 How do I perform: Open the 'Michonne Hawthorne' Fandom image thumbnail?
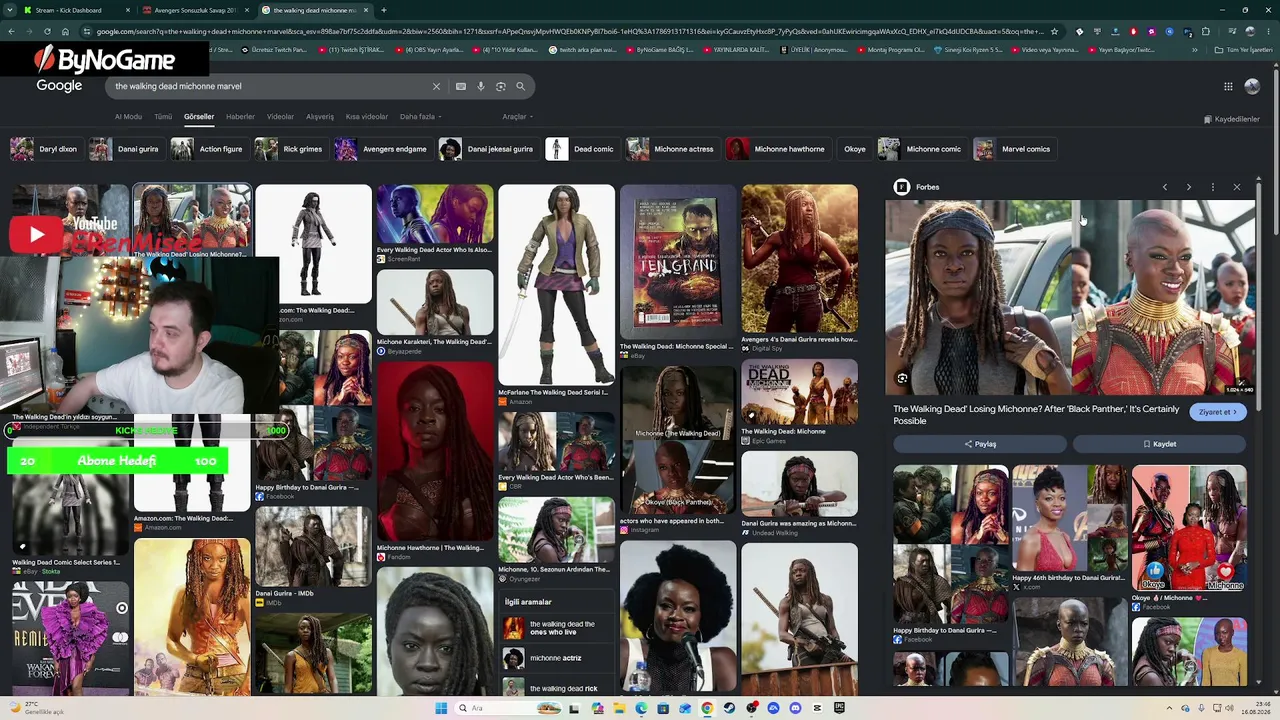pos(435,450)
